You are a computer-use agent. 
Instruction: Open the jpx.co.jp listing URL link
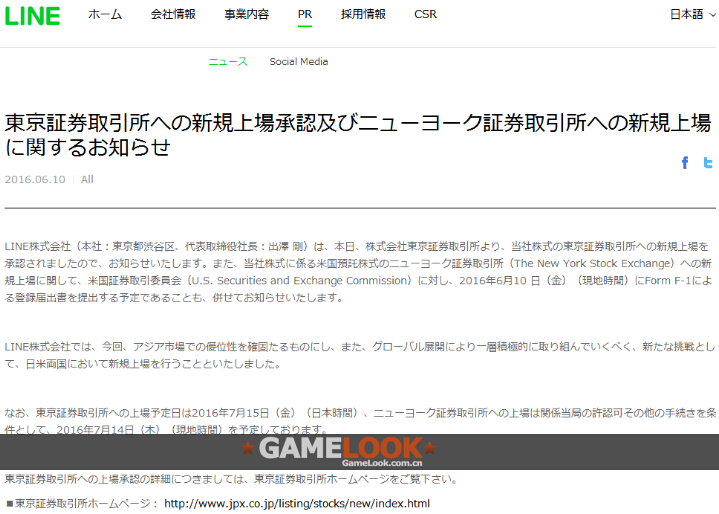pyautogui.click(x=297, y=503)
